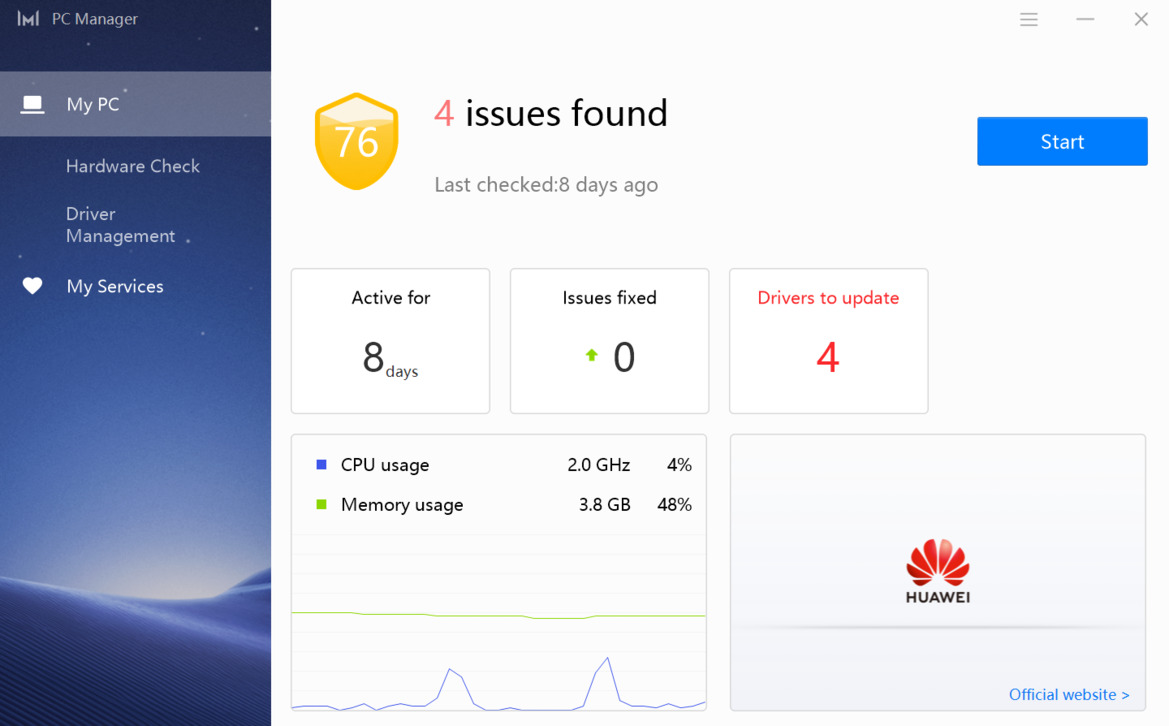Image resolution: width=1169 pixels, height=726 pixels.
Task: Open the Official website link
Action: [x=1069, y=695]
